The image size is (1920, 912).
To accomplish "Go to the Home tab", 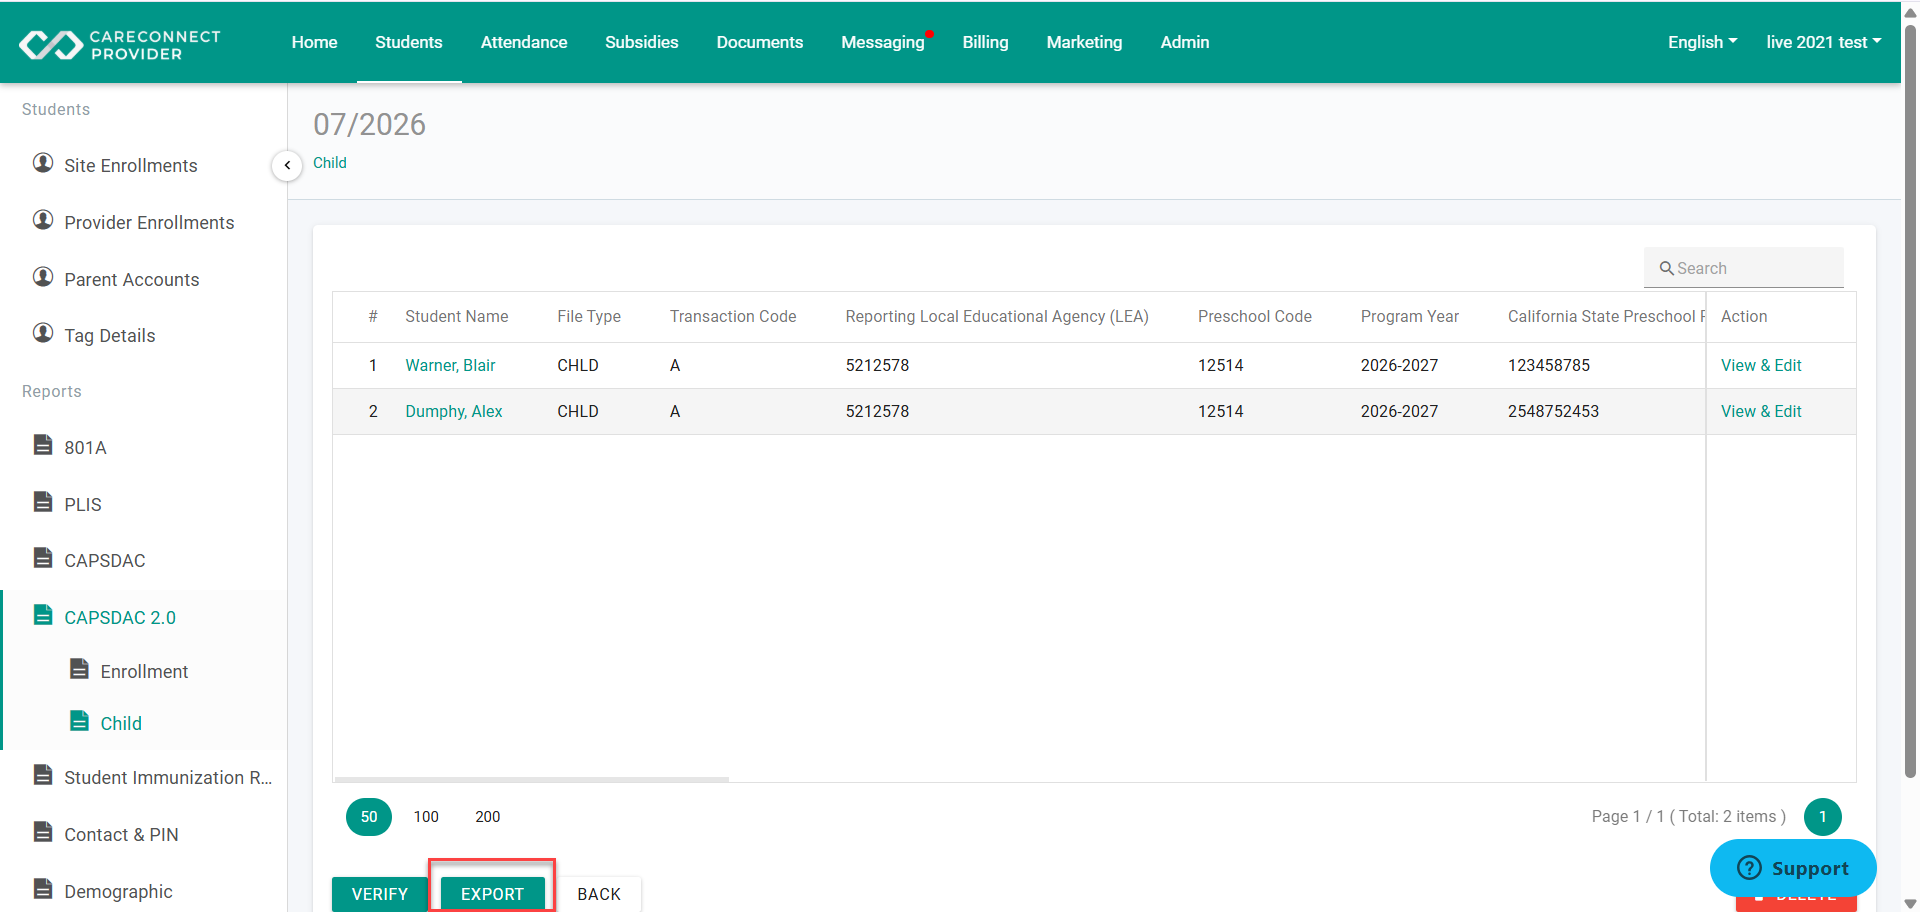I will 314,42.
